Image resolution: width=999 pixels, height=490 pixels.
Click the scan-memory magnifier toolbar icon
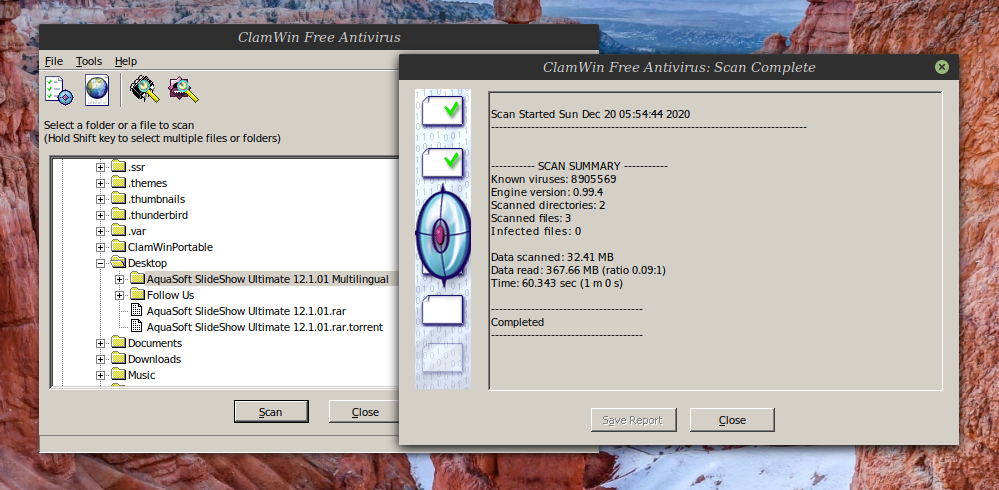tap(145, 90)
